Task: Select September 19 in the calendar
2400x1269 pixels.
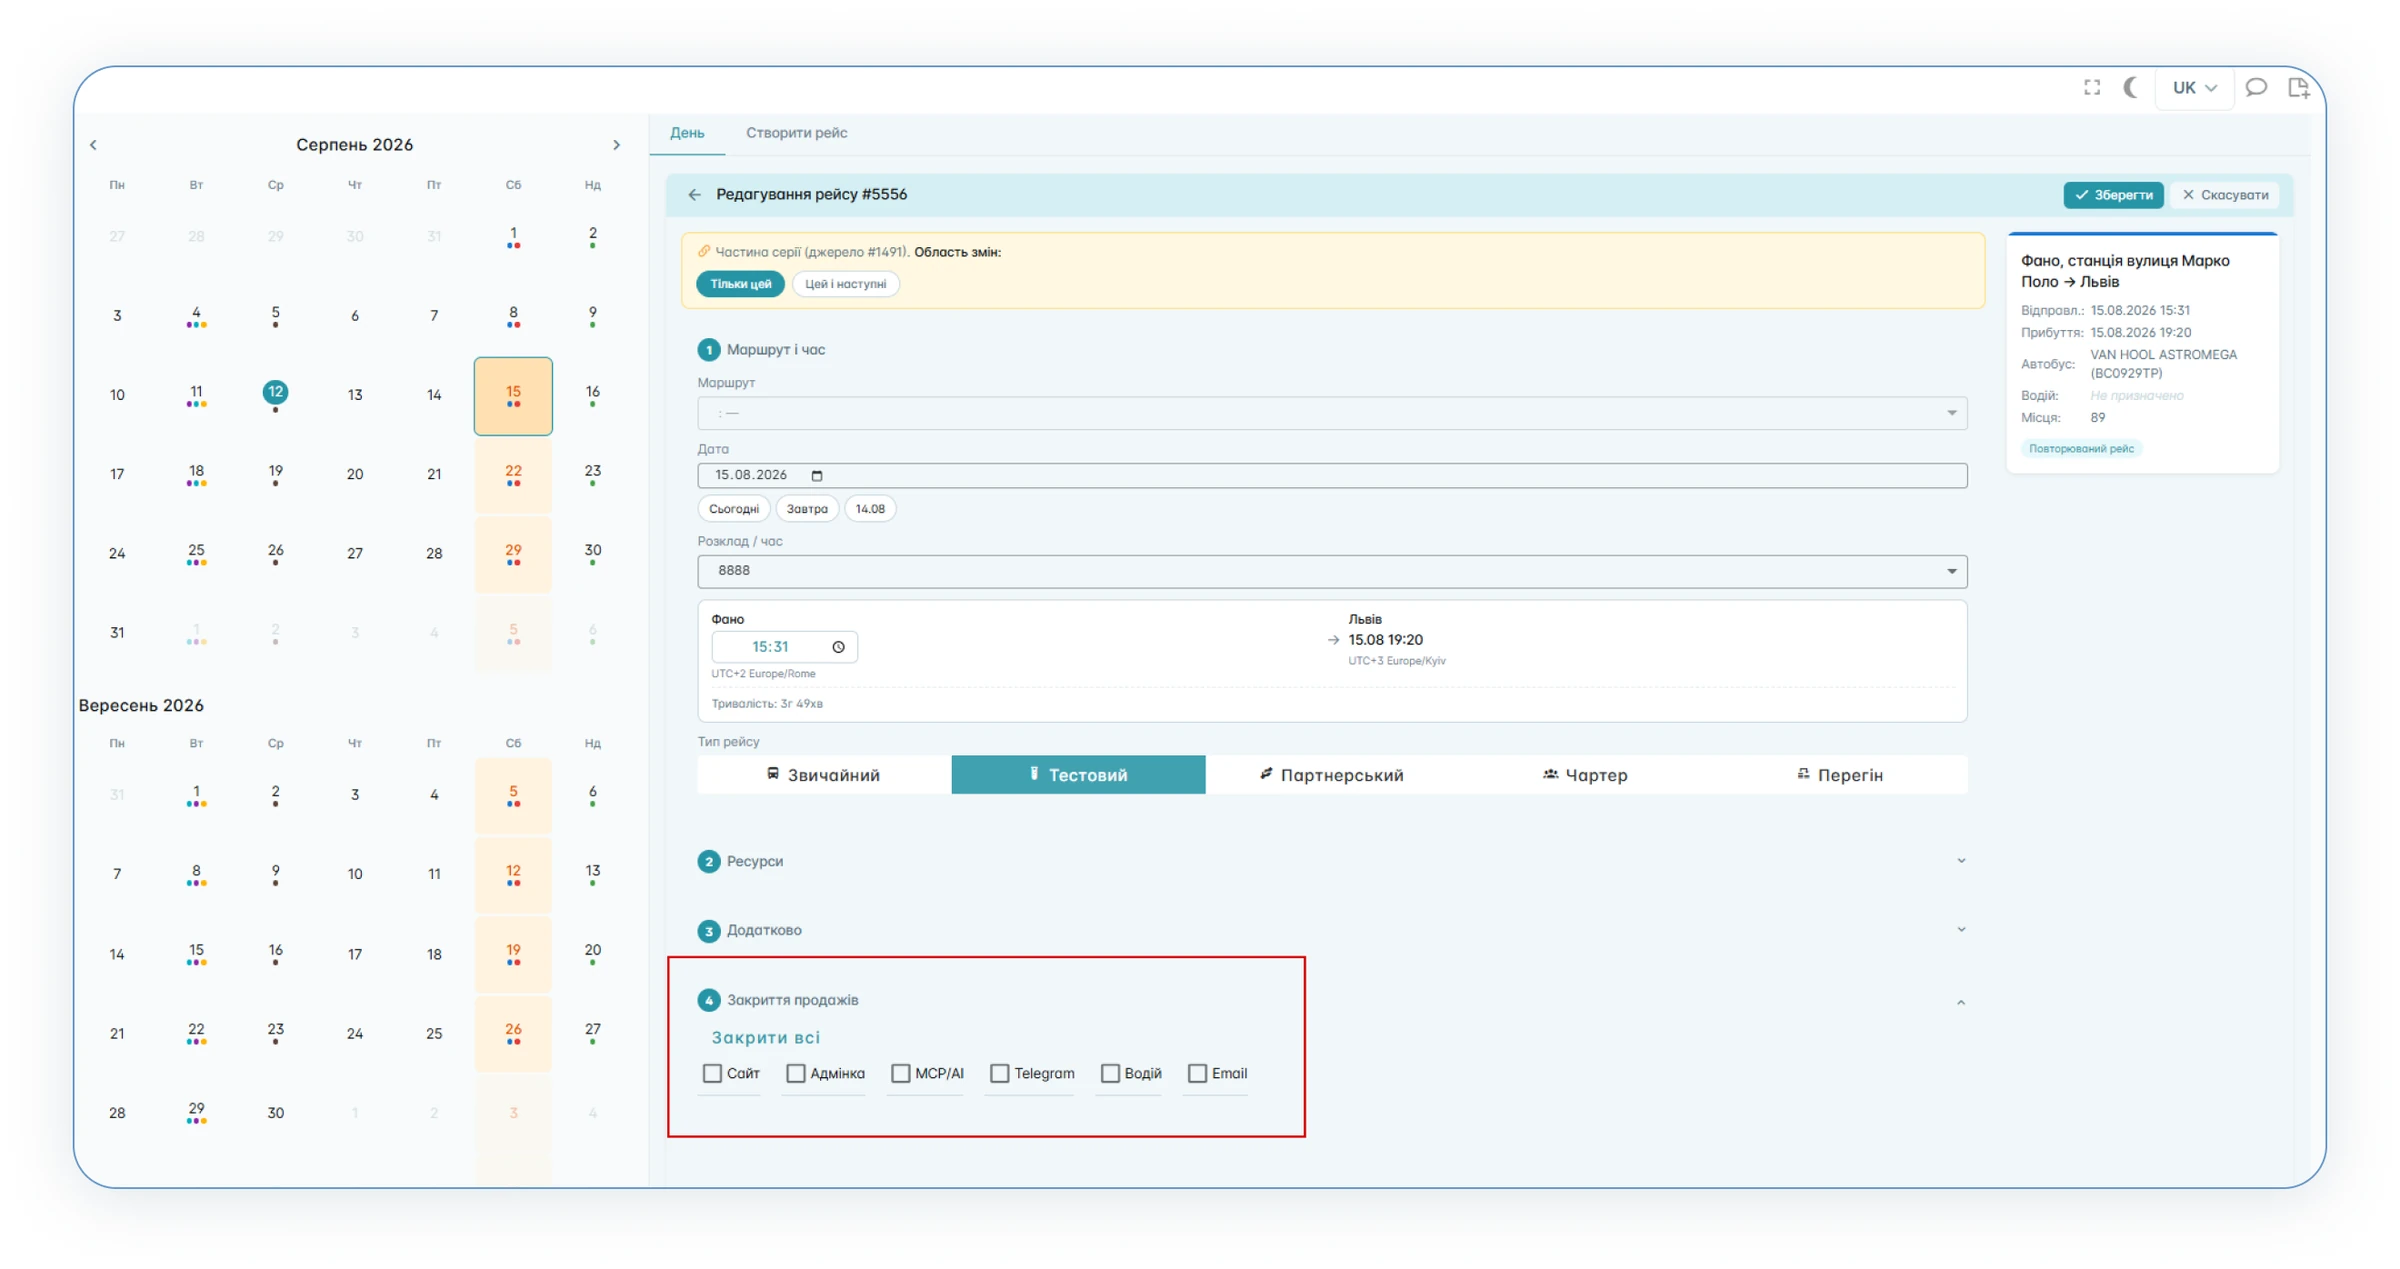Action: 513,954
